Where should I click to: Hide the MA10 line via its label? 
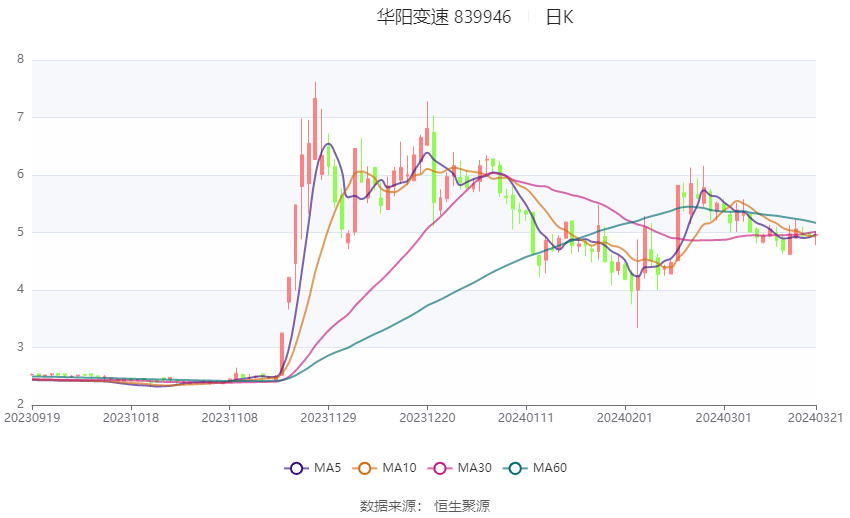pos(399,468)
